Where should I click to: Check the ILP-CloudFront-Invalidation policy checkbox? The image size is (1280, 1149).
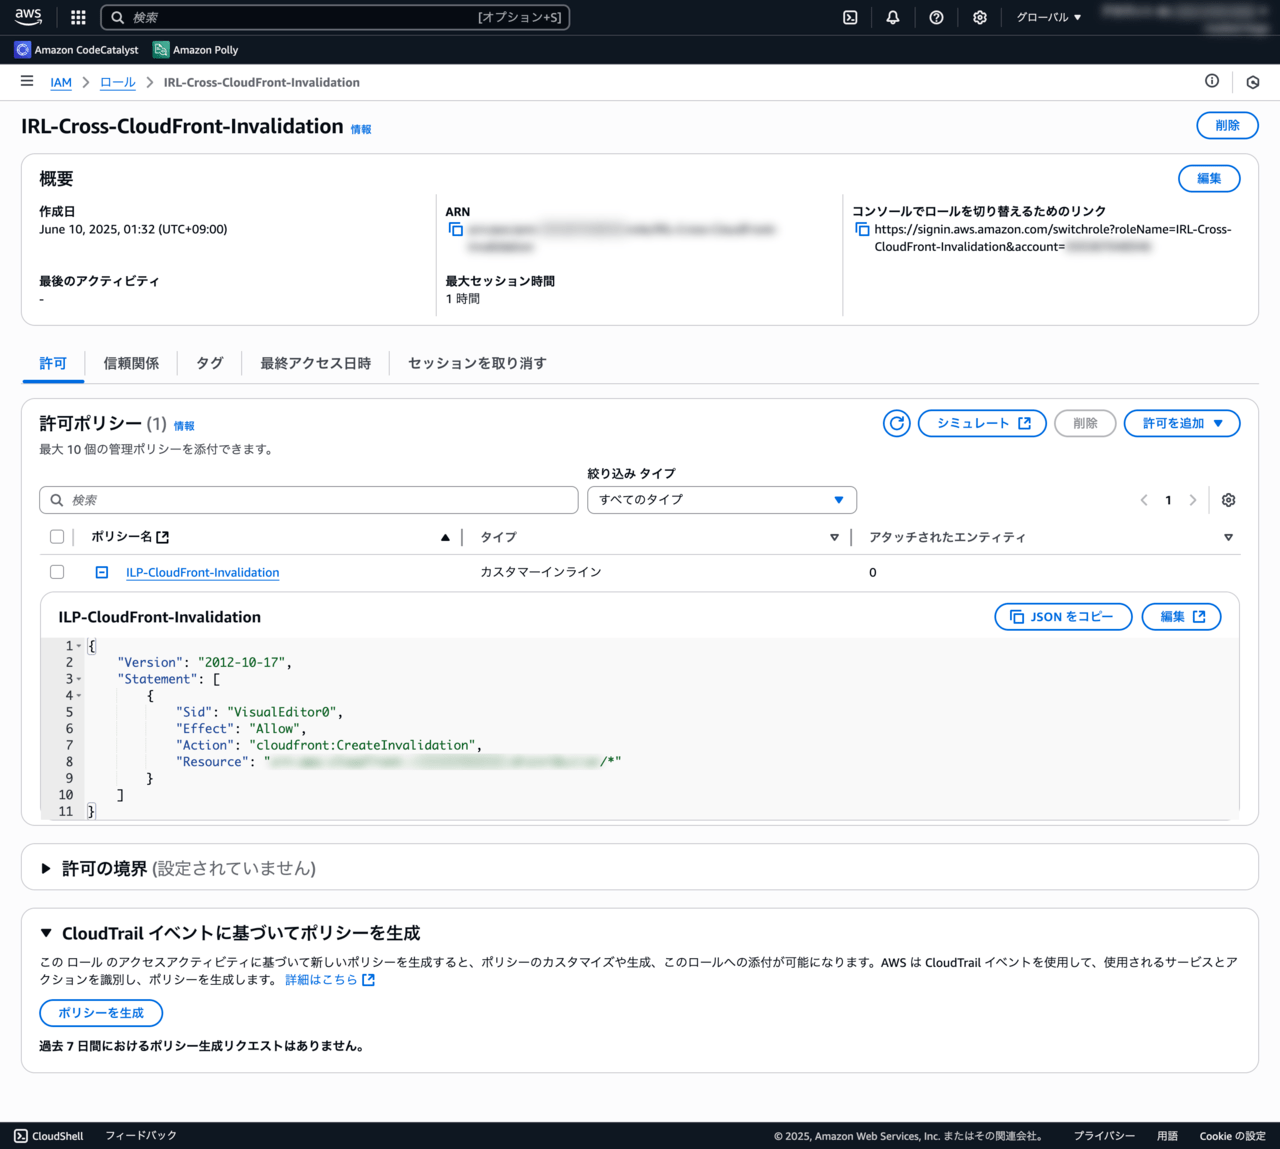pyautogui.click(x=57, y=572)
